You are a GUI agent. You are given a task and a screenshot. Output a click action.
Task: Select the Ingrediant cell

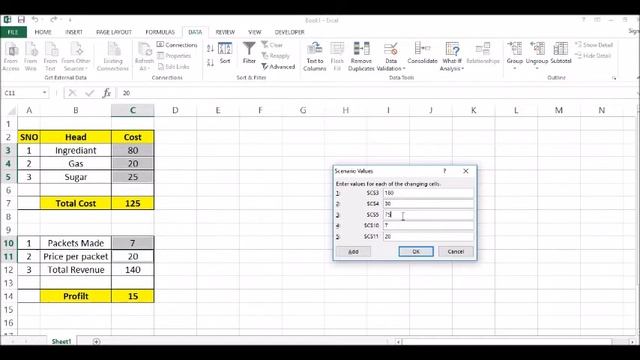click(76, 150)
